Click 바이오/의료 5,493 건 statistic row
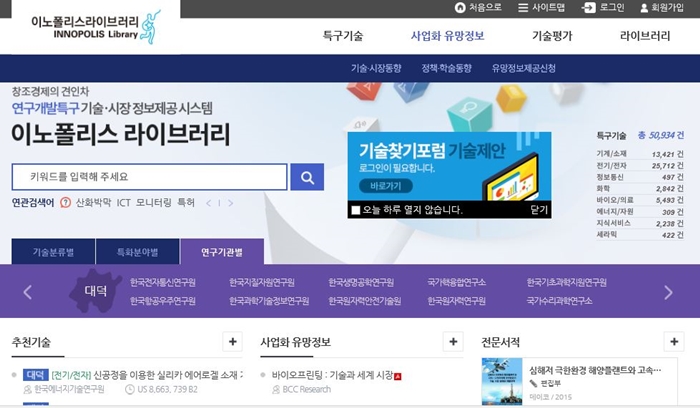Viewport: 700px width, 408px height. tap(640, 200)
